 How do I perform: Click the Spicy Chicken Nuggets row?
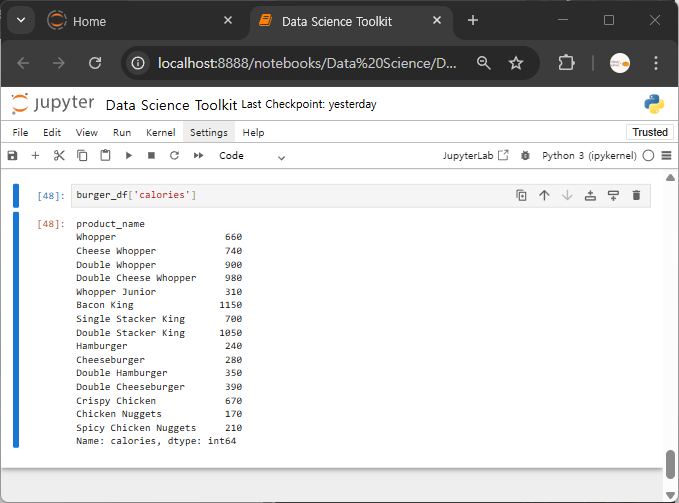(159, 428)
